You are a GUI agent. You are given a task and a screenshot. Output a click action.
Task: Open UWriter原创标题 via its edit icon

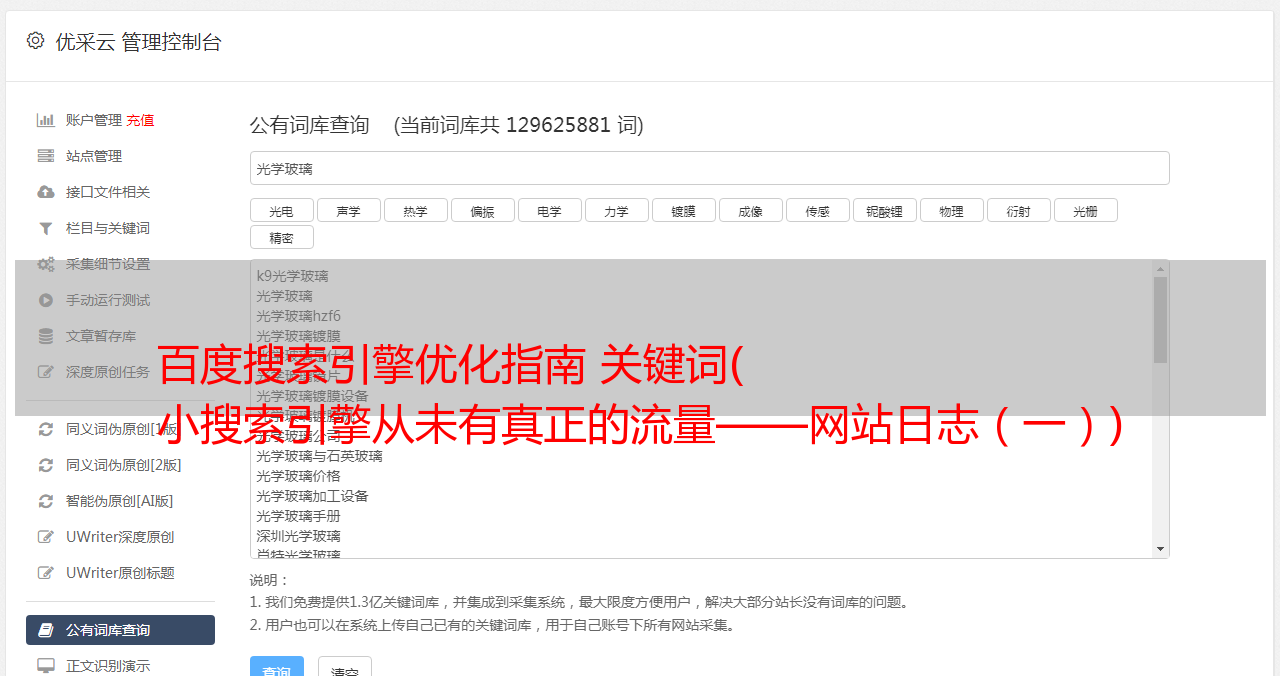click(x=45, y=573)
